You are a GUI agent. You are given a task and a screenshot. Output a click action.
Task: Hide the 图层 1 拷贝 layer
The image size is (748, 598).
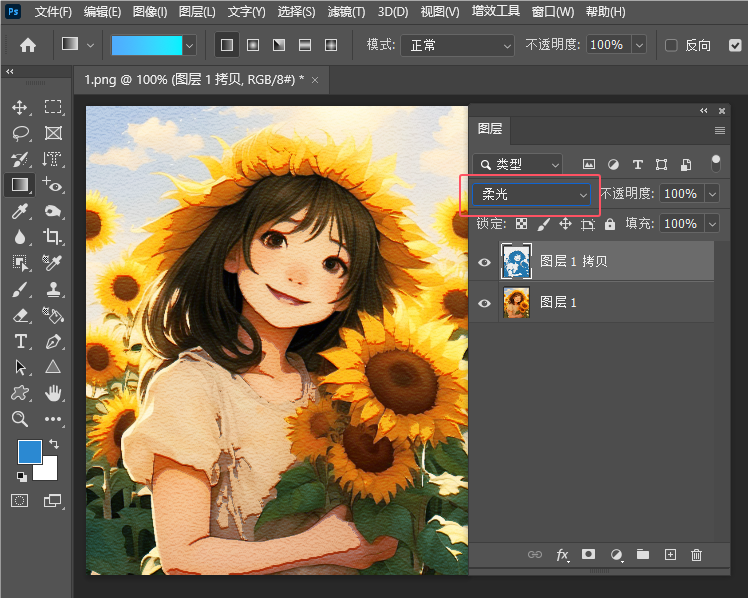pos(485,262)
